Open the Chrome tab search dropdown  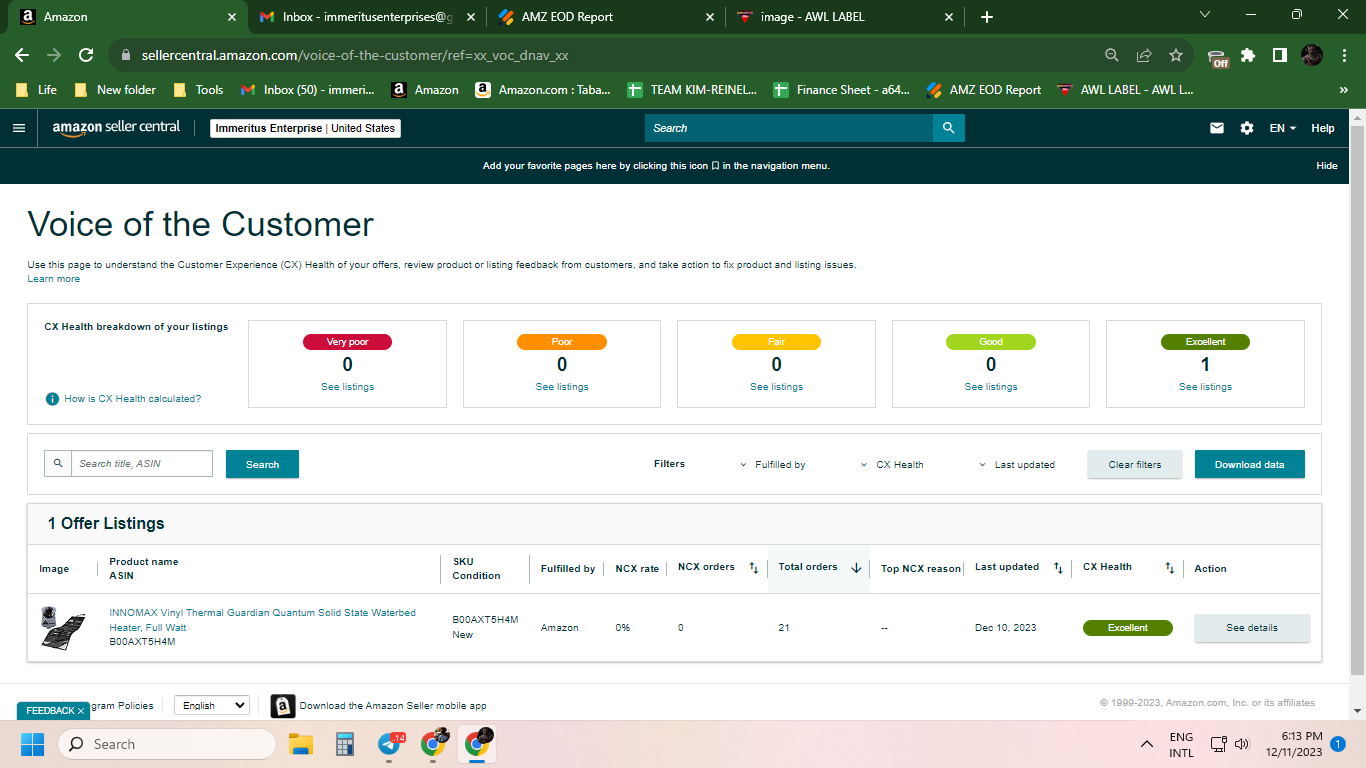(x=1205, y=15)
